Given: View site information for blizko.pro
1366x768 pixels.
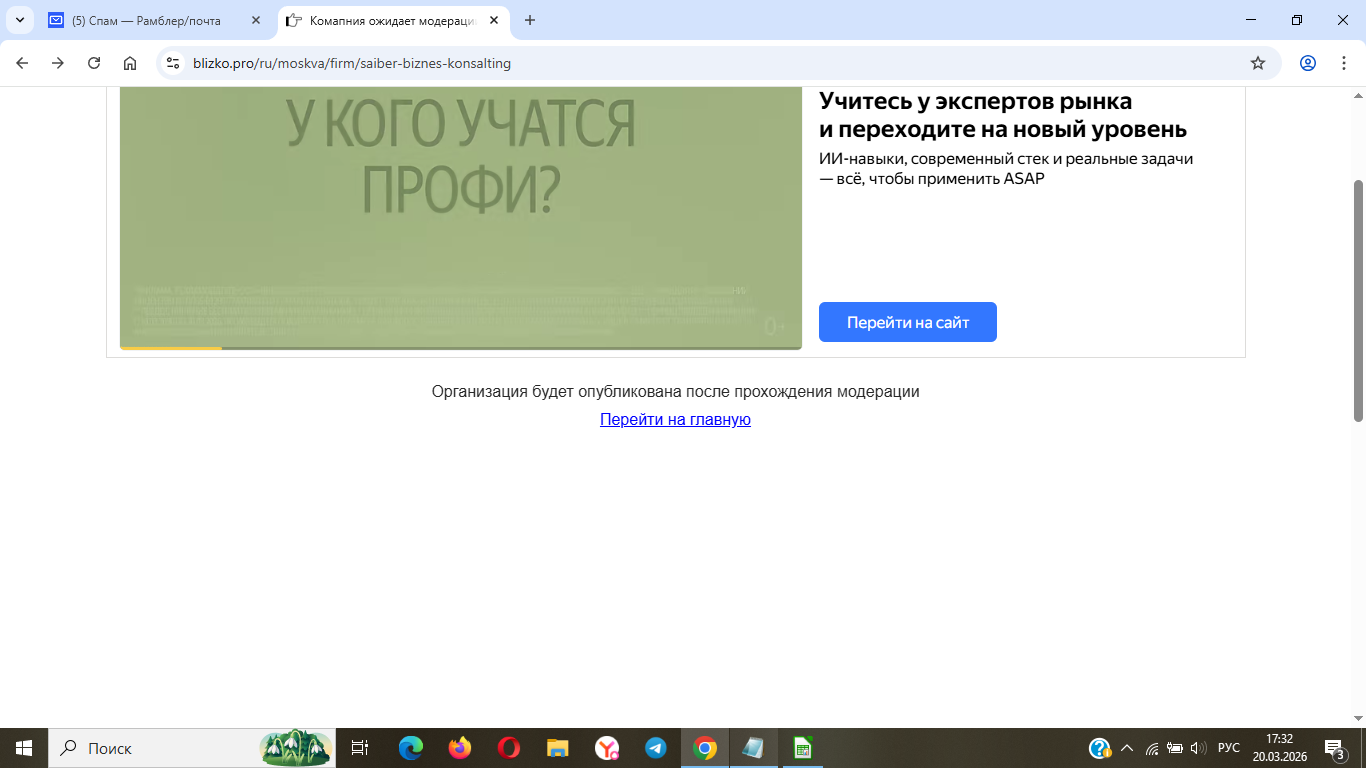Looking at the screenshot, I should (174, 63).
